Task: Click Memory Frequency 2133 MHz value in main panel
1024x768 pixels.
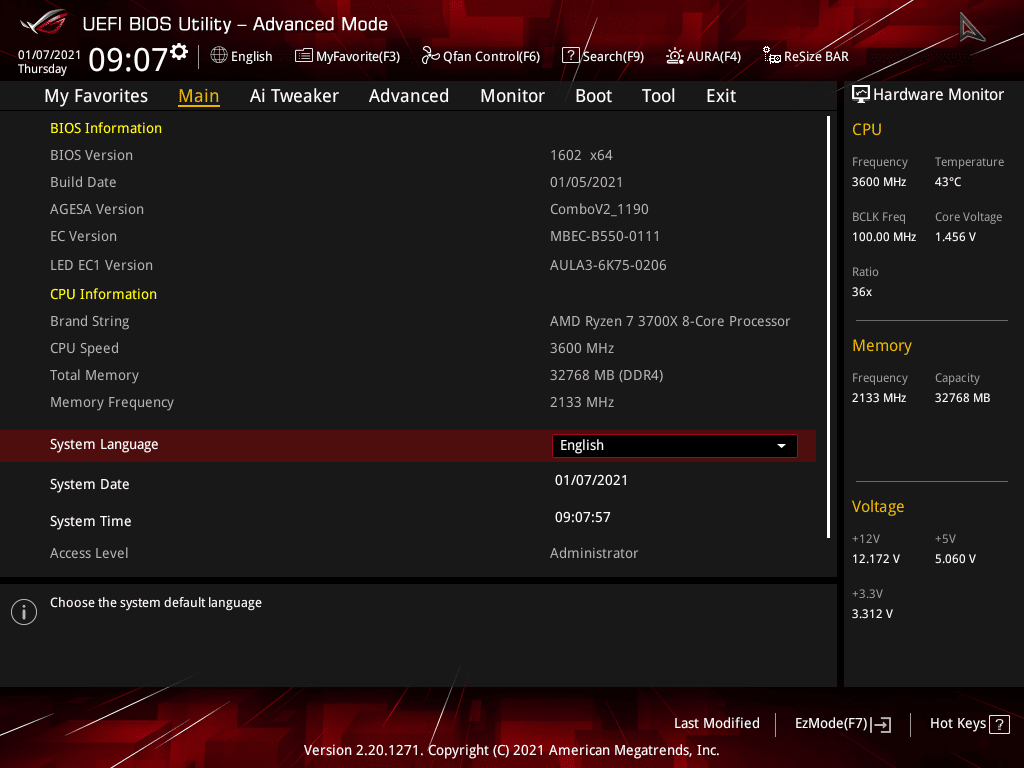Action: (582, 403)
